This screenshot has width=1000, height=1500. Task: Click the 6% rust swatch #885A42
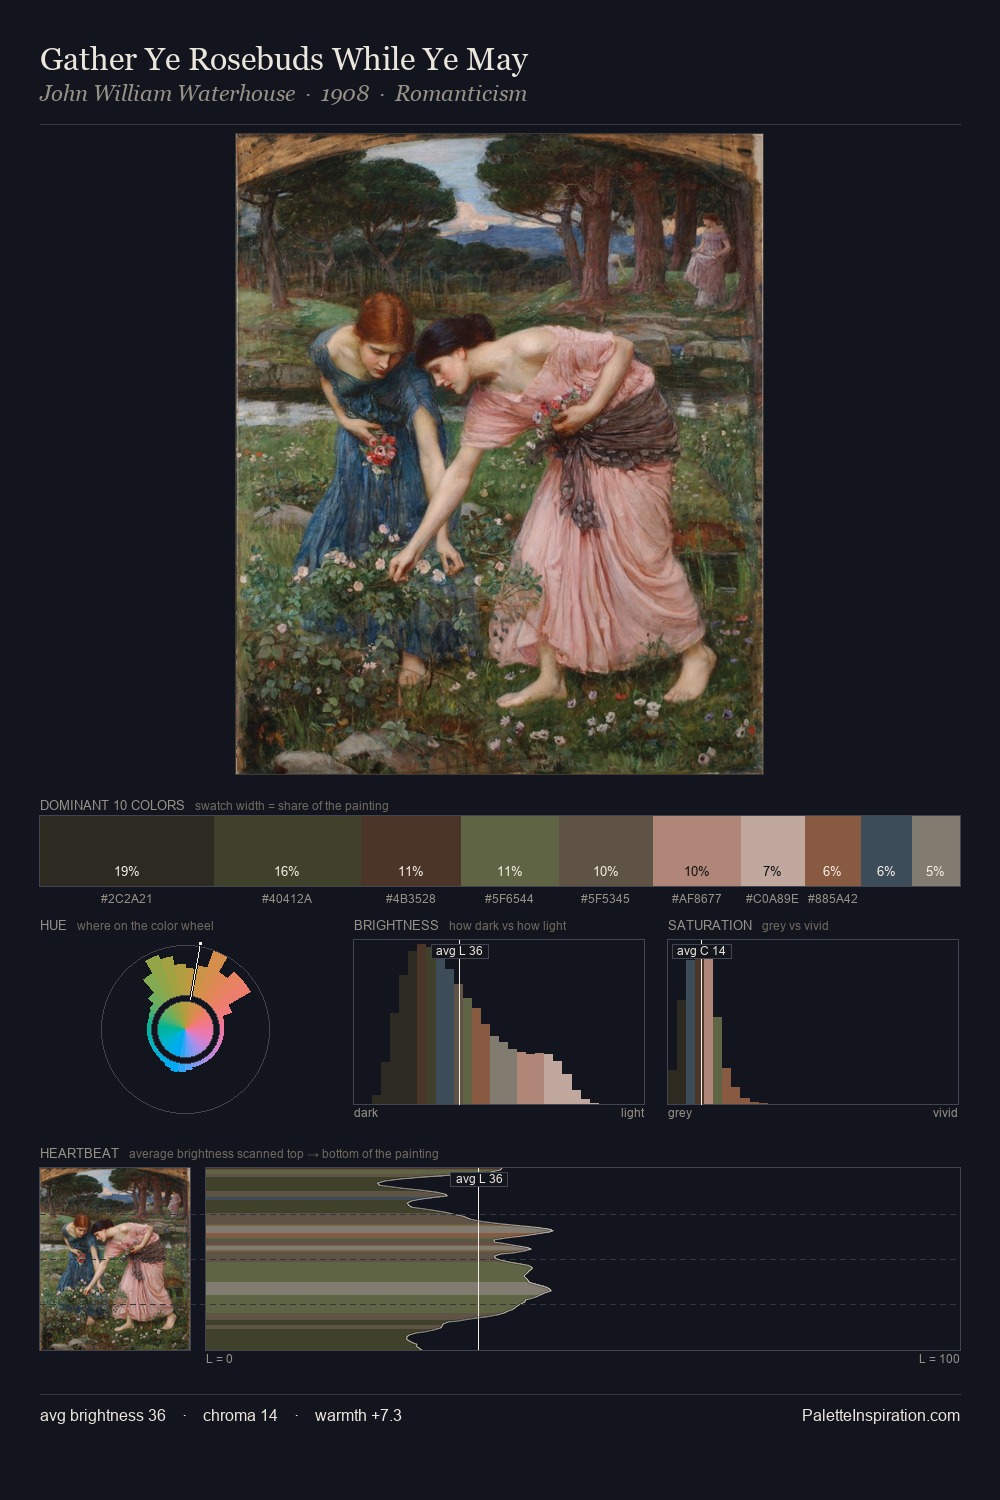tap(833, 851)
